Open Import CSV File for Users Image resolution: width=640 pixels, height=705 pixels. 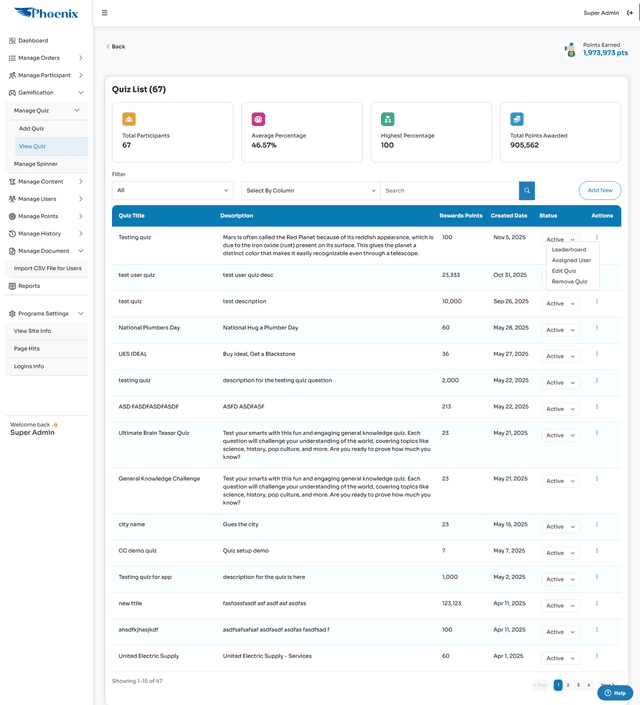(48, 268)
